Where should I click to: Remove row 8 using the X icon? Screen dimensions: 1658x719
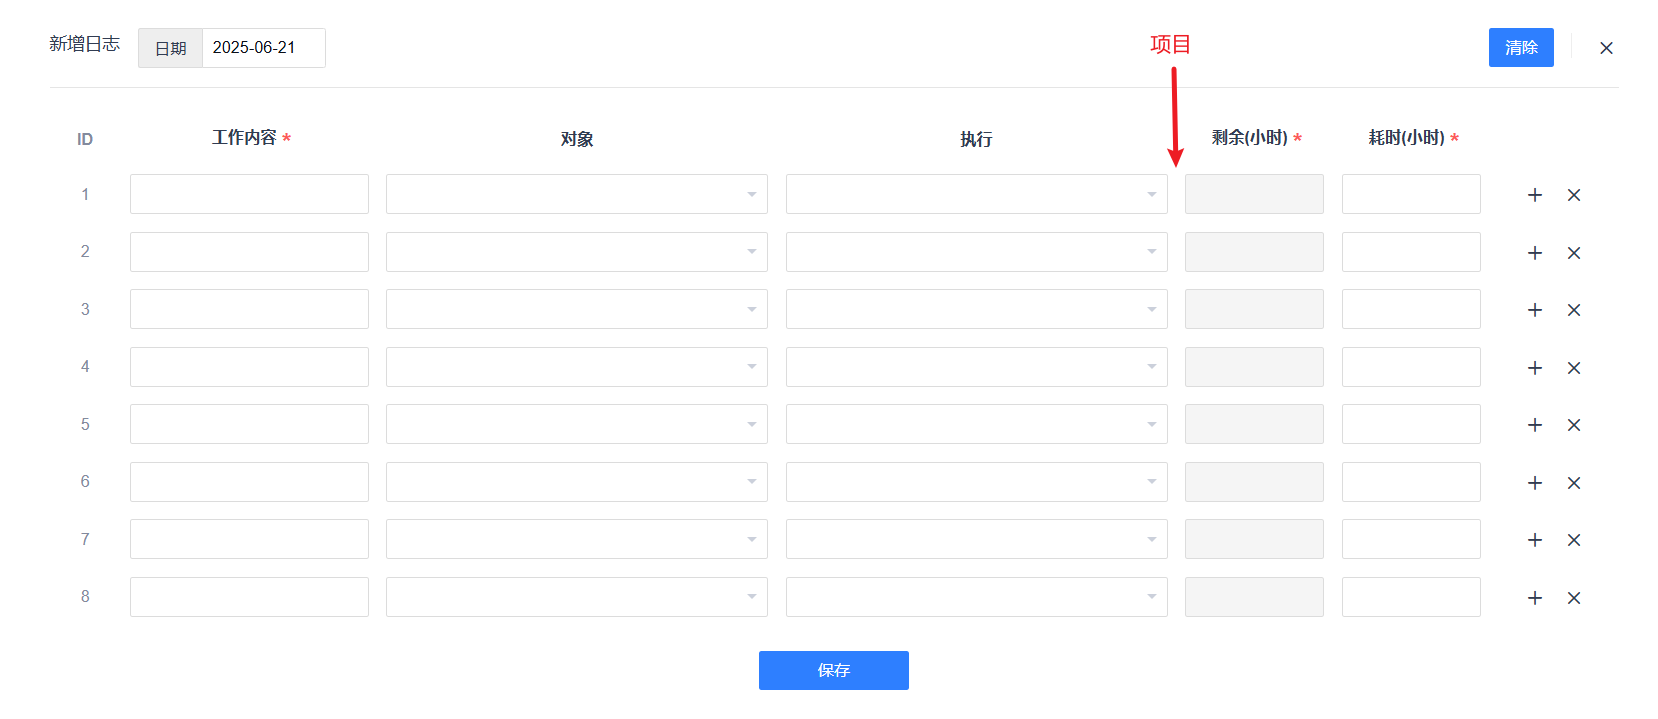point(1574,598)
